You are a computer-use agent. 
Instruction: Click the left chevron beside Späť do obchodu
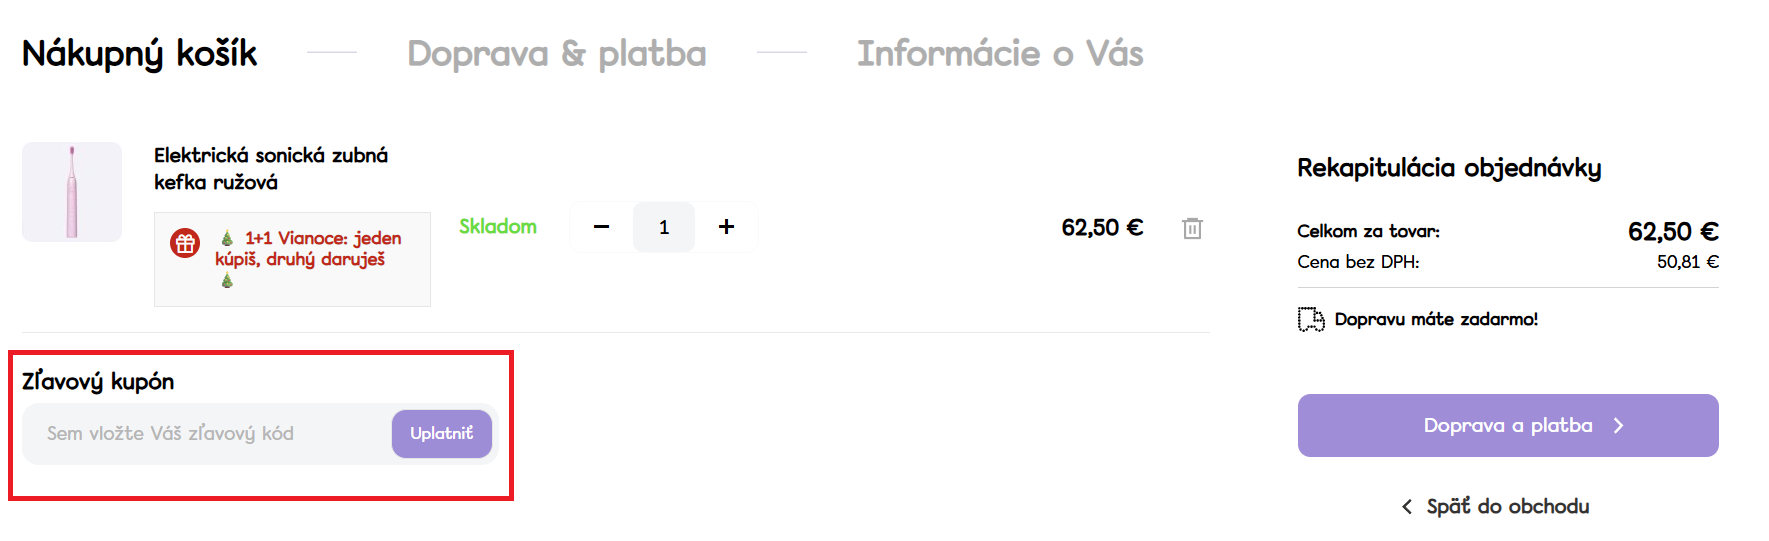[1407, 507]
